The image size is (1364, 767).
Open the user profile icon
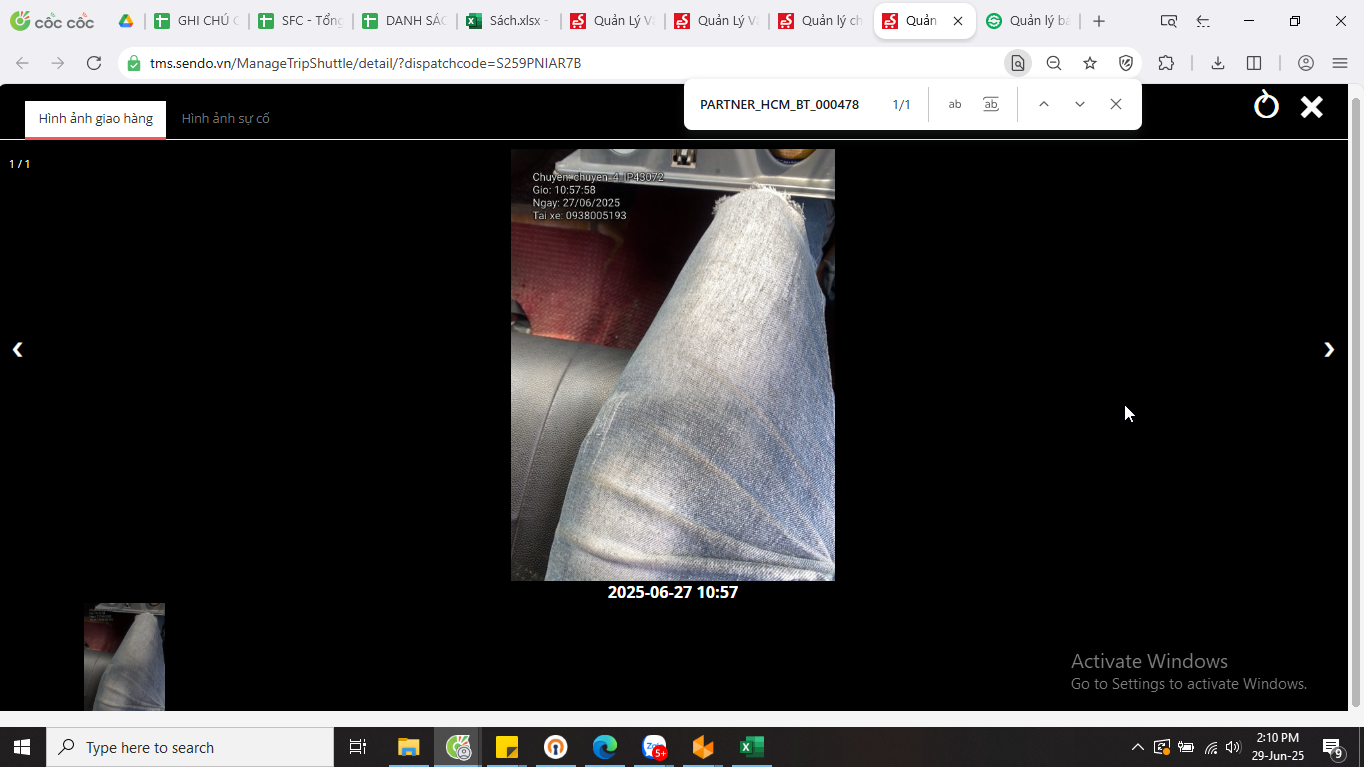click(1306, 63)
